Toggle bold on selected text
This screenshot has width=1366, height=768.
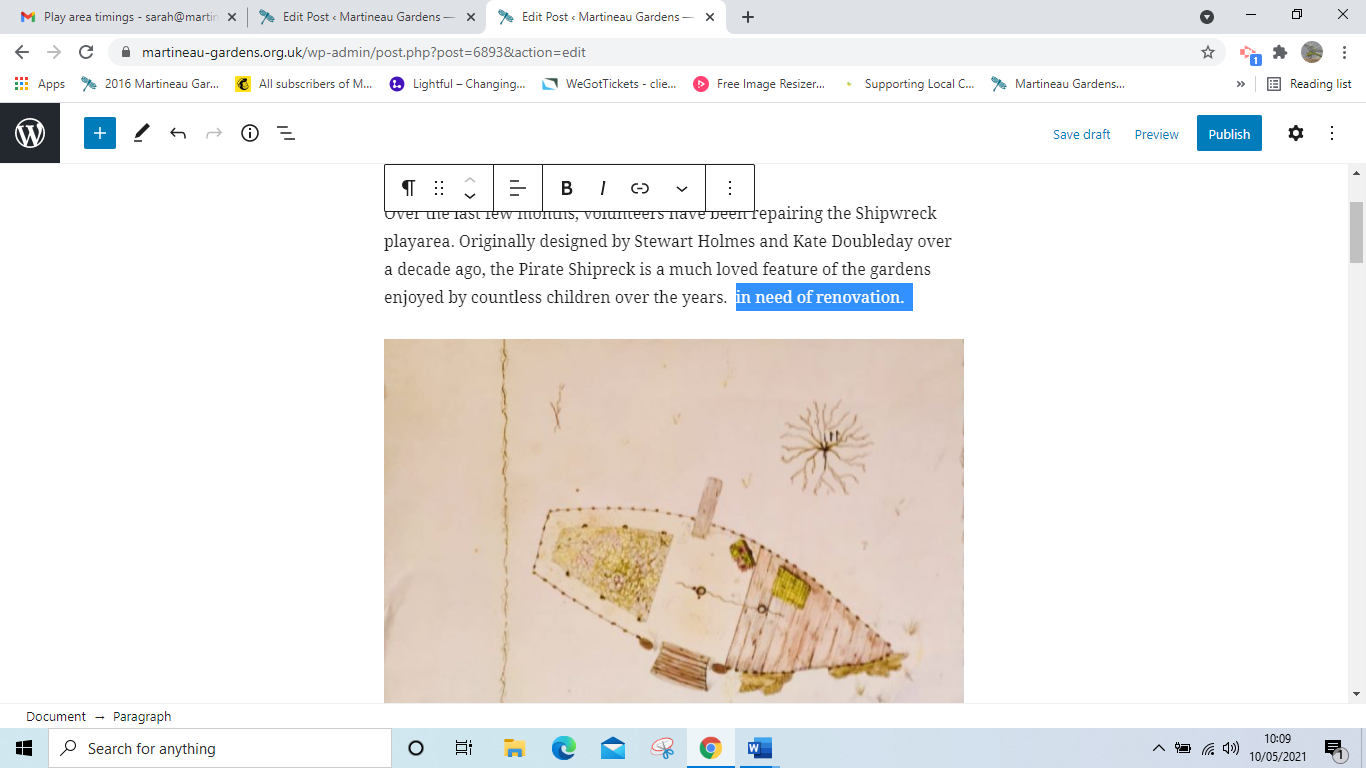(566, 188)
